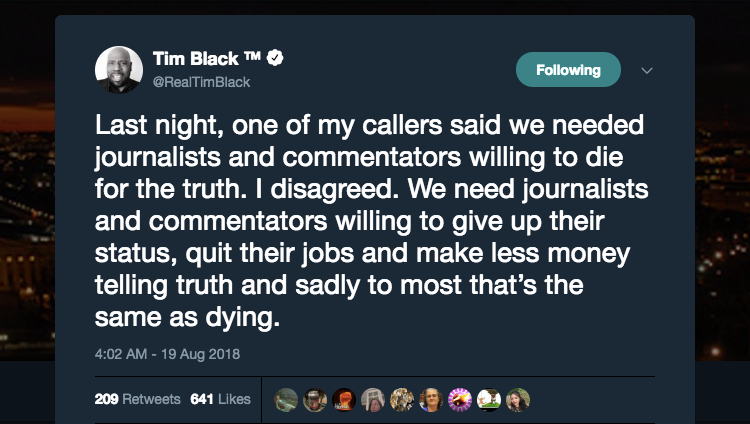Click the sixth liker avatar in the row
The height and width of the screenshot is (424, 750).
[431, 399]
